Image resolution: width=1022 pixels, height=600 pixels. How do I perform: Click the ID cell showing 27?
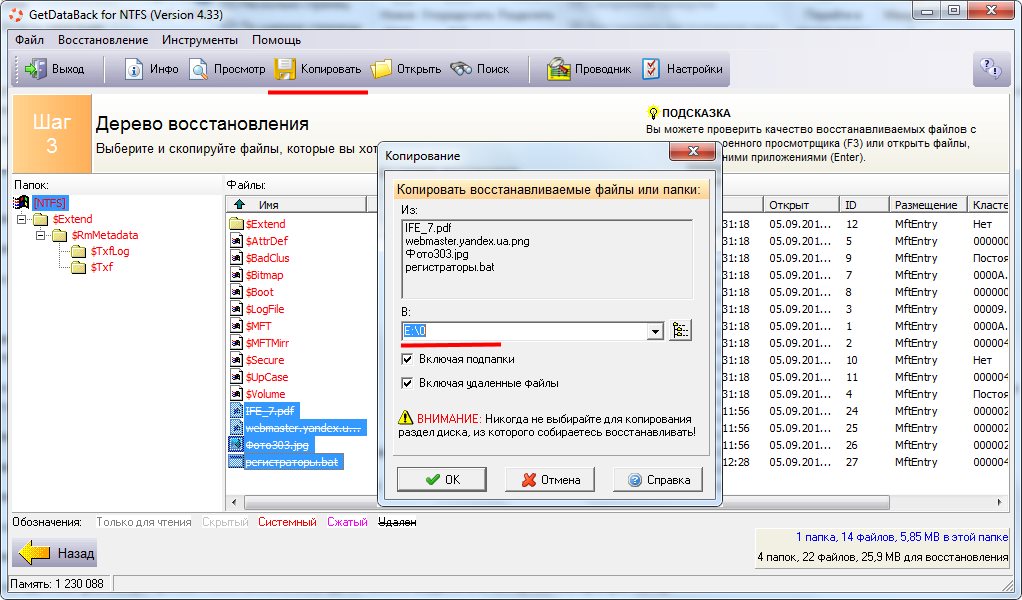coord(852,462)
